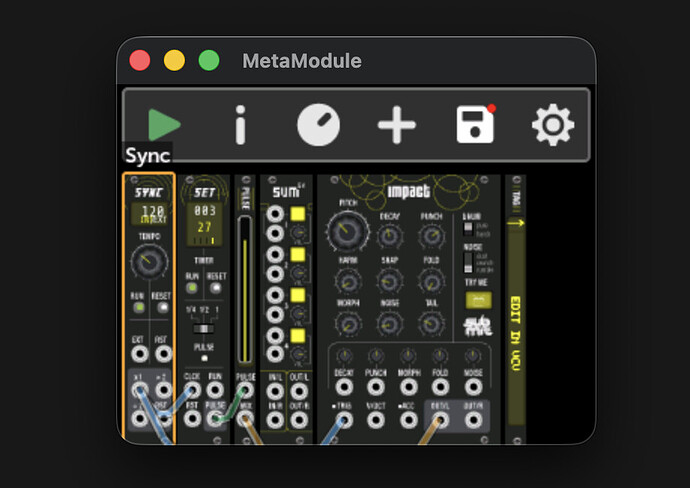Toggle the Drum switch on Impact
The image size is (690, 488).
468,229
